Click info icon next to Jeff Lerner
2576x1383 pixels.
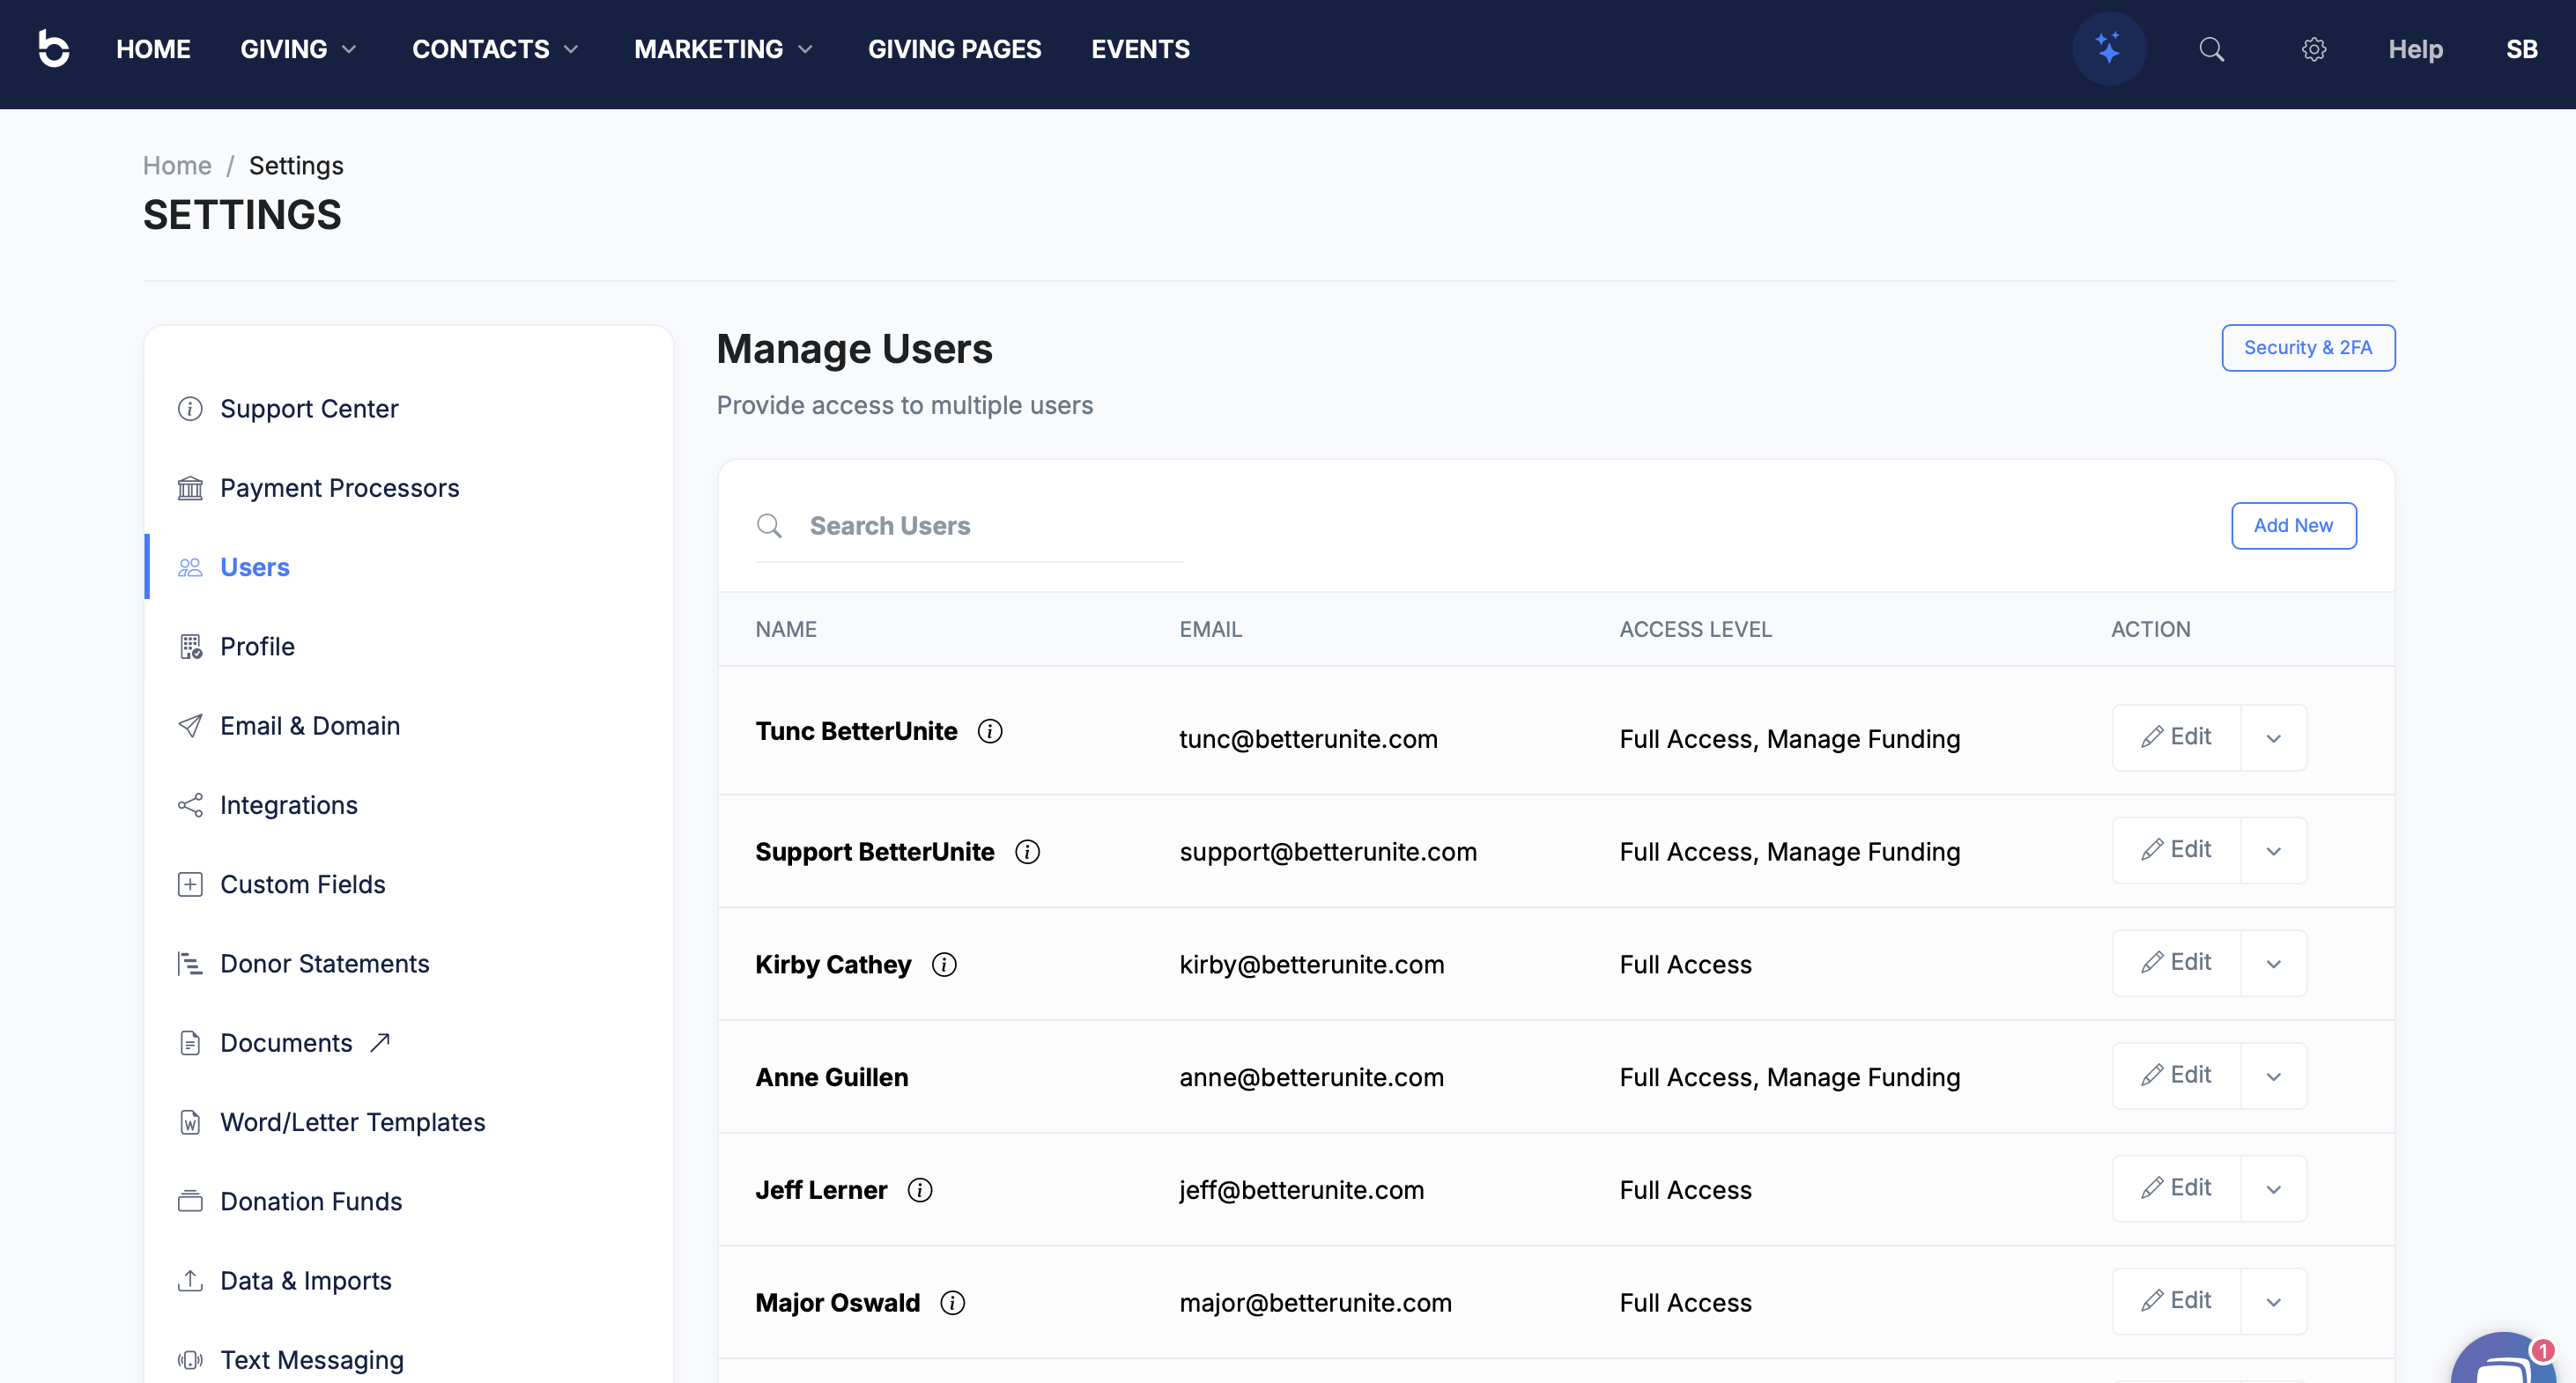pos(919,1190)
